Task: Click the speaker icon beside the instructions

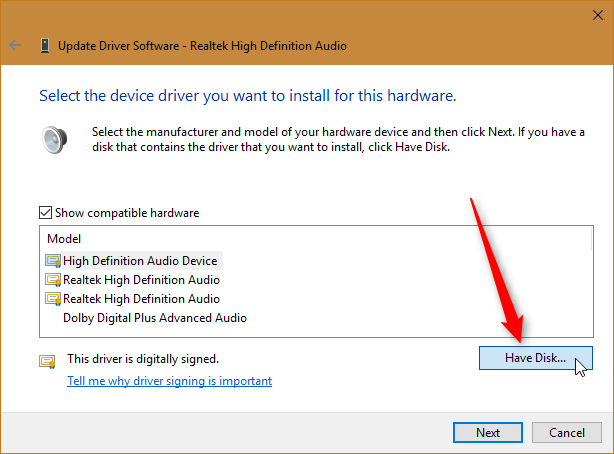Action: 54,140
